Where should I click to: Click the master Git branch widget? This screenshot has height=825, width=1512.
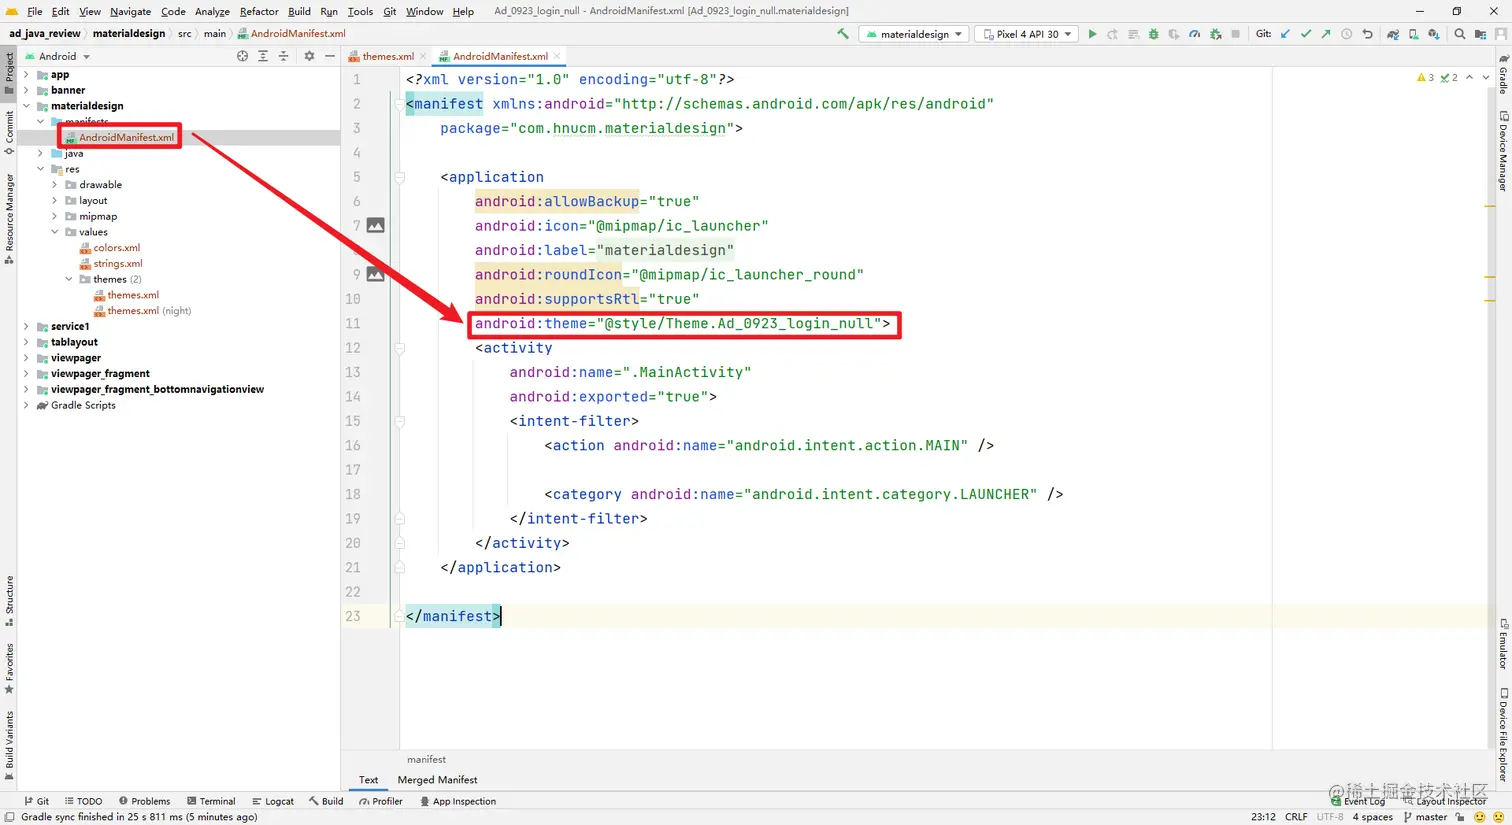click(x=1426, y=817)
